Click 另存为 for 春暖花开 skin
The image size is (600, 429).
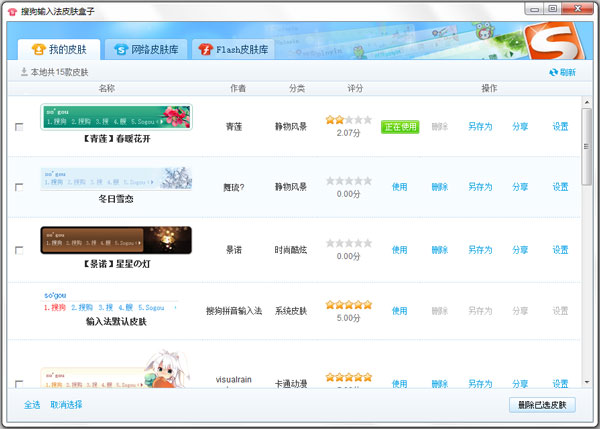[480, 127]
